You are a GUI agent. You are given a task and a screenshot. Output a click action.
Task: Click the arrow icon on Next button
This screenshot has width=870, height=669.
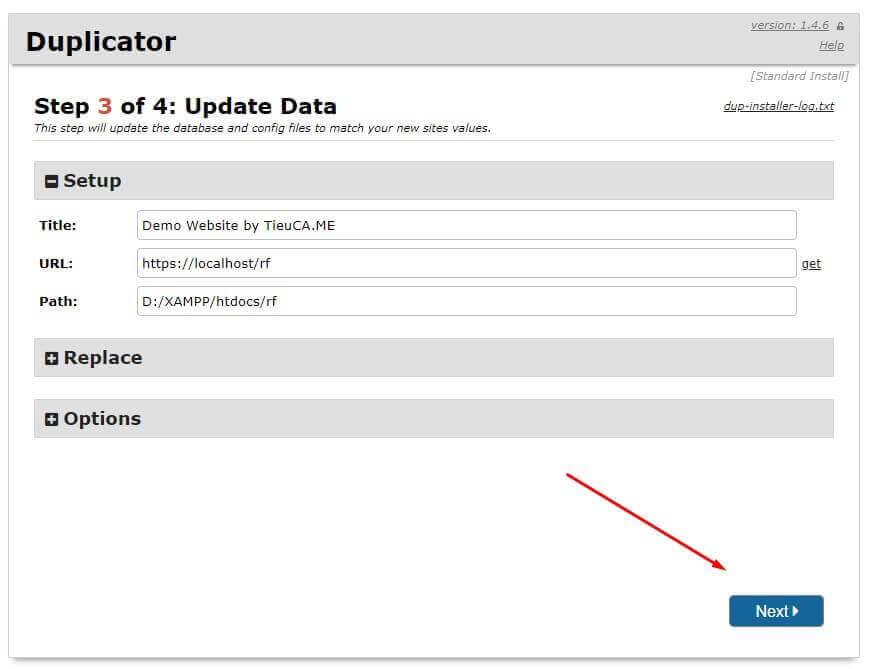tap(795, 611)
